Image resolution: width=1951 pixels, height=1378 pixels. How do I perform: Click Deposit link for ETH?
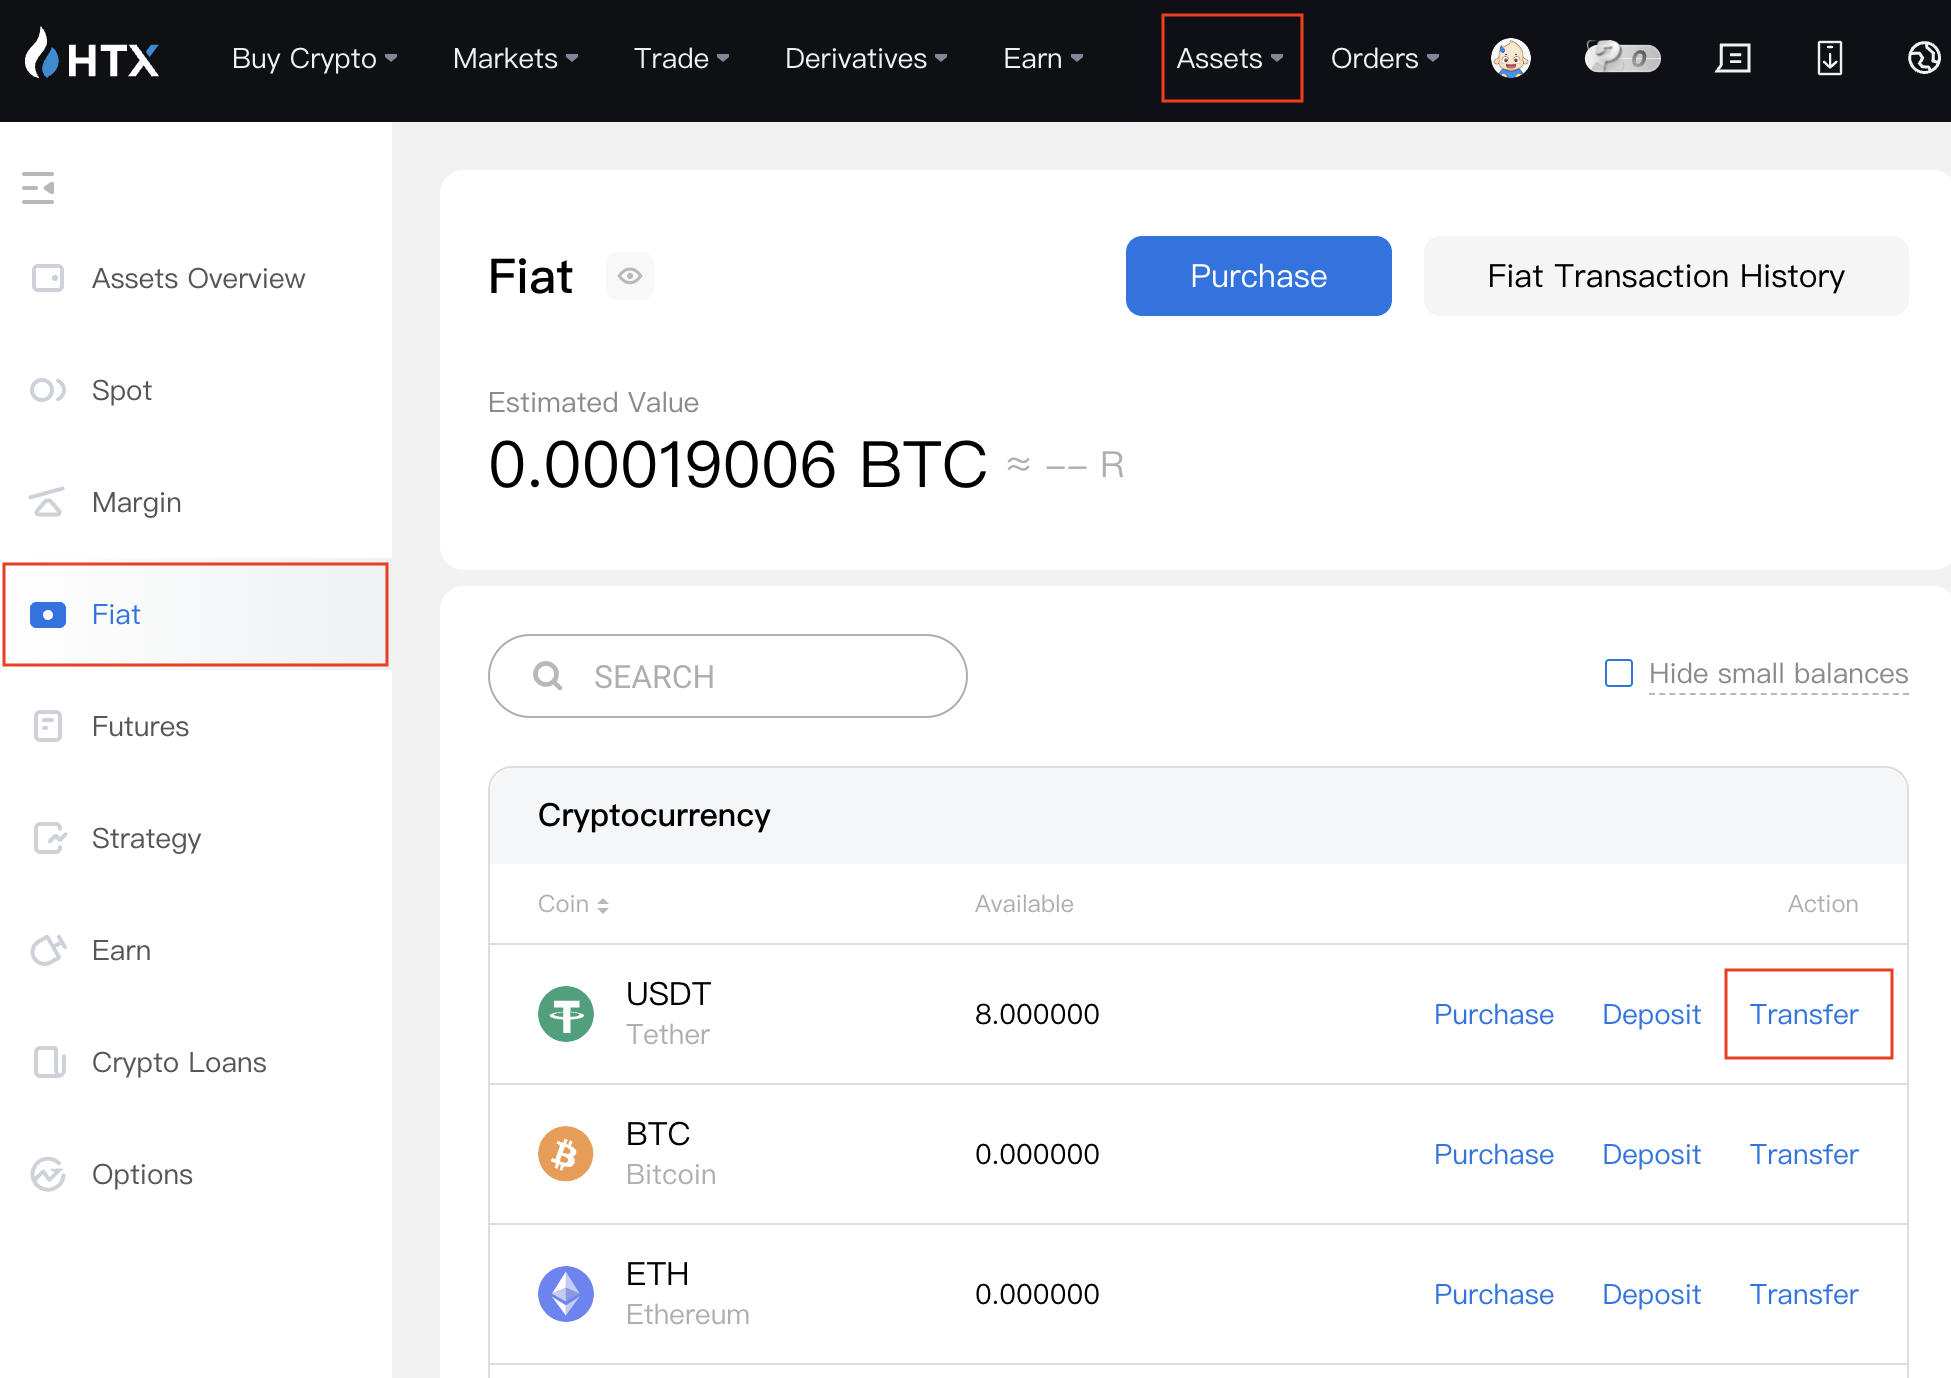(1651, 1294)
